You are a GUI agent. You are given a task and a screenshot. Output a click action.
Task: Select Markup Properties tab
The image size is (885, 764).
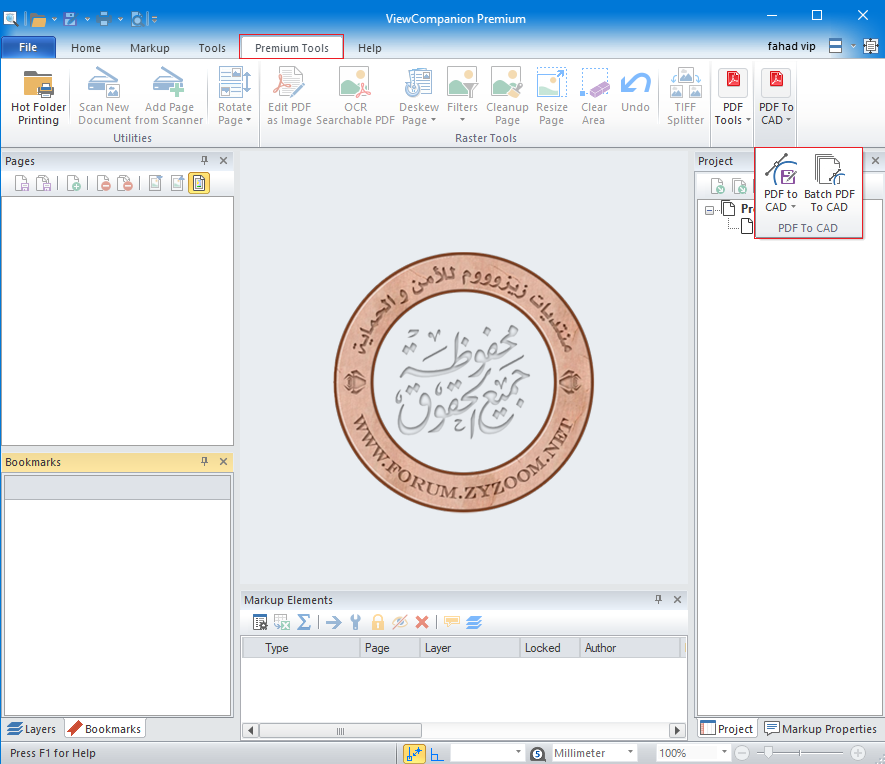tap(820, 728)
